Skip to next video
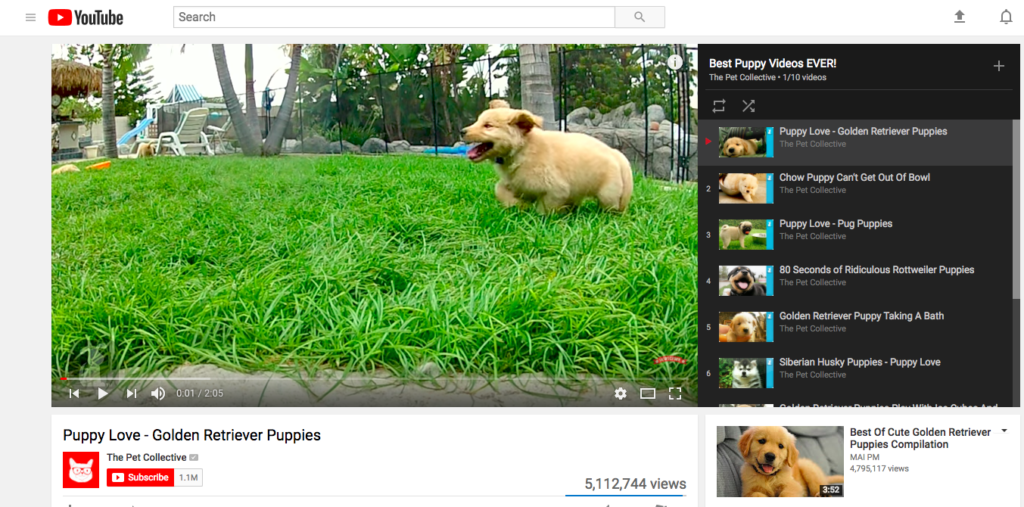The width and height of the screenshot is (1024, 507). pos(131,393)
